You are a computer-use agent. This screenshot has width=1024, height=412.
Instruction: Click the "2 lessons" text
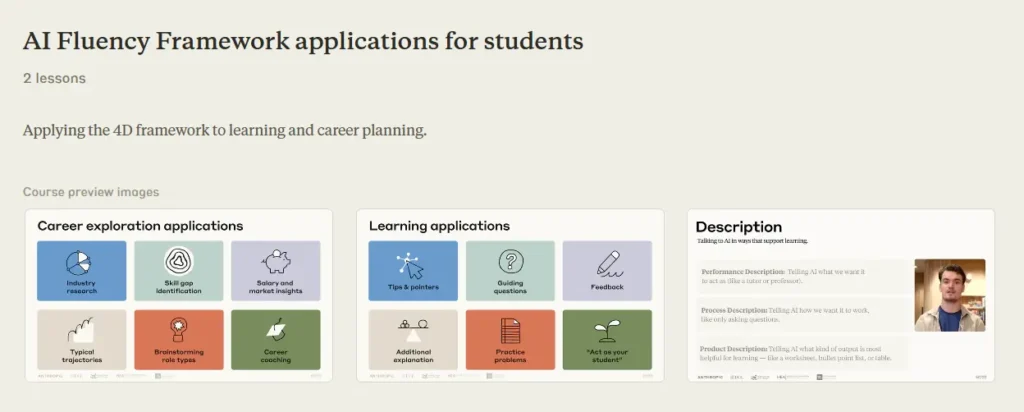click(54, 78)
